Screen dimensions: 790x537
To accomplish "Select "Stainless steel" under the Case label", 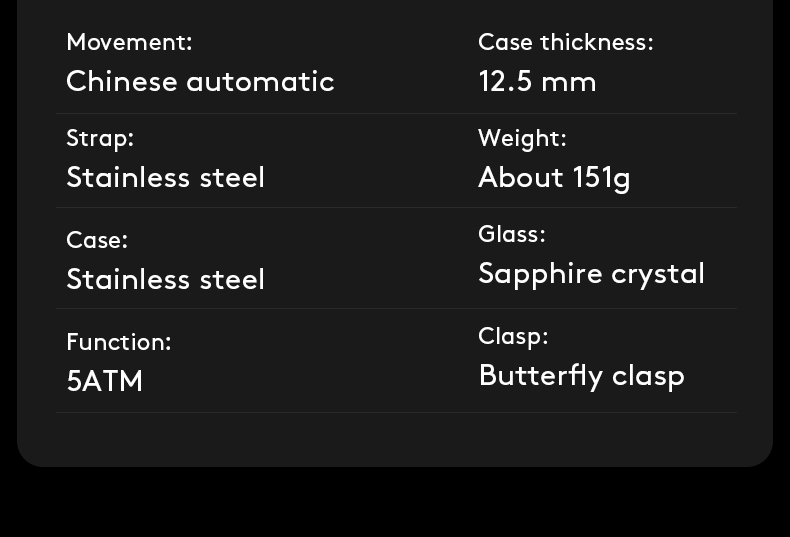I will tap(165, 279).
